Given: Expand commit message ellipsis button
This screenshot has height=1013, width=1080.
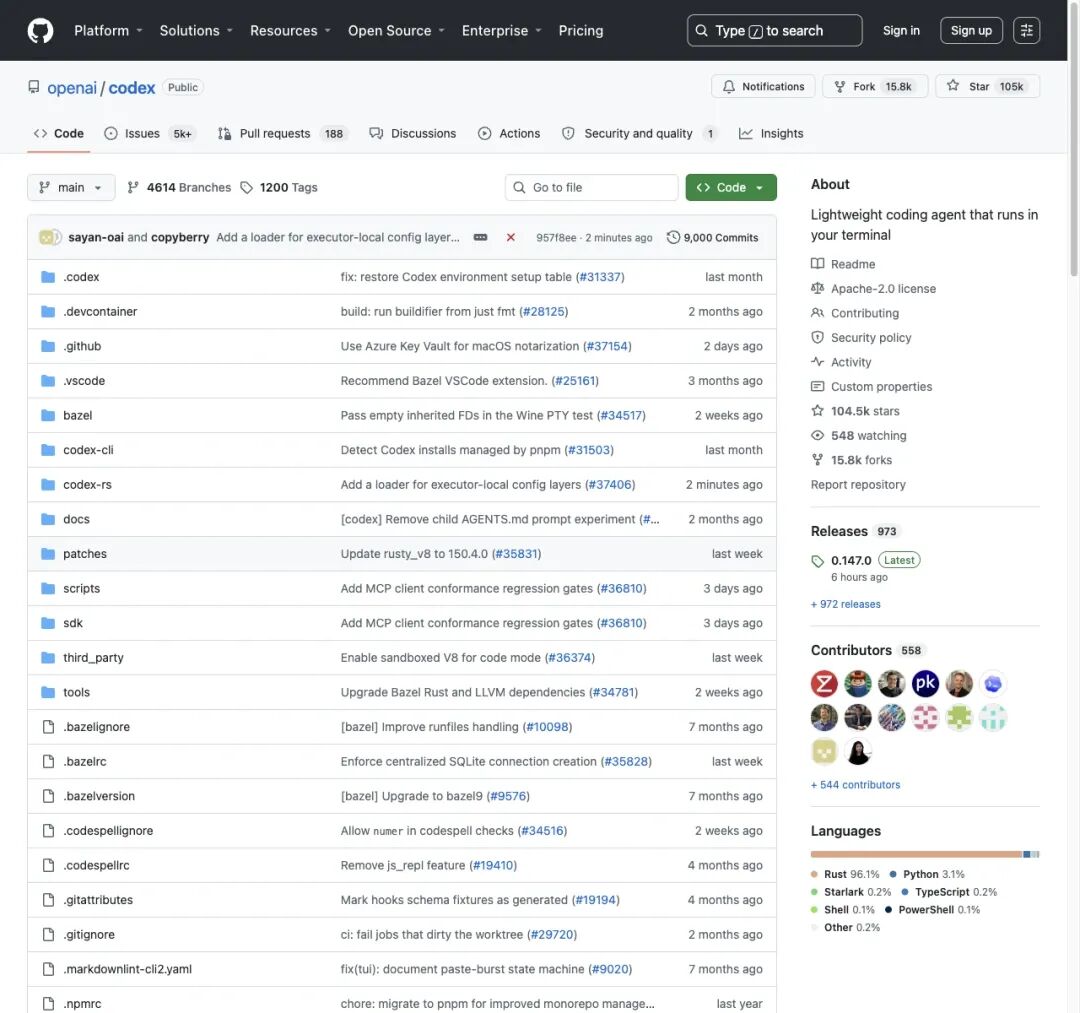Looking at the screenshot, I should (480, 238).
